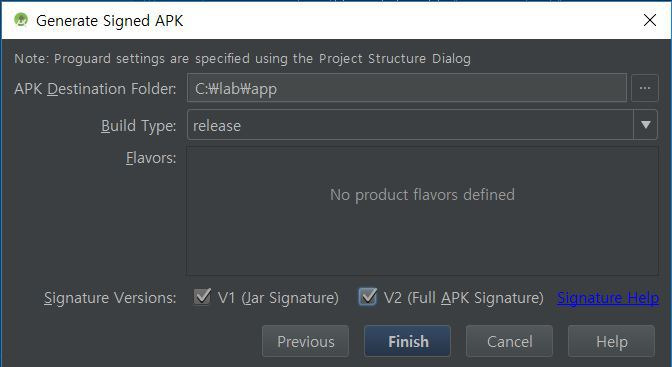Expand Build Type list via arrow button
This screenshot has height=367, width=672.
[645, 125]
